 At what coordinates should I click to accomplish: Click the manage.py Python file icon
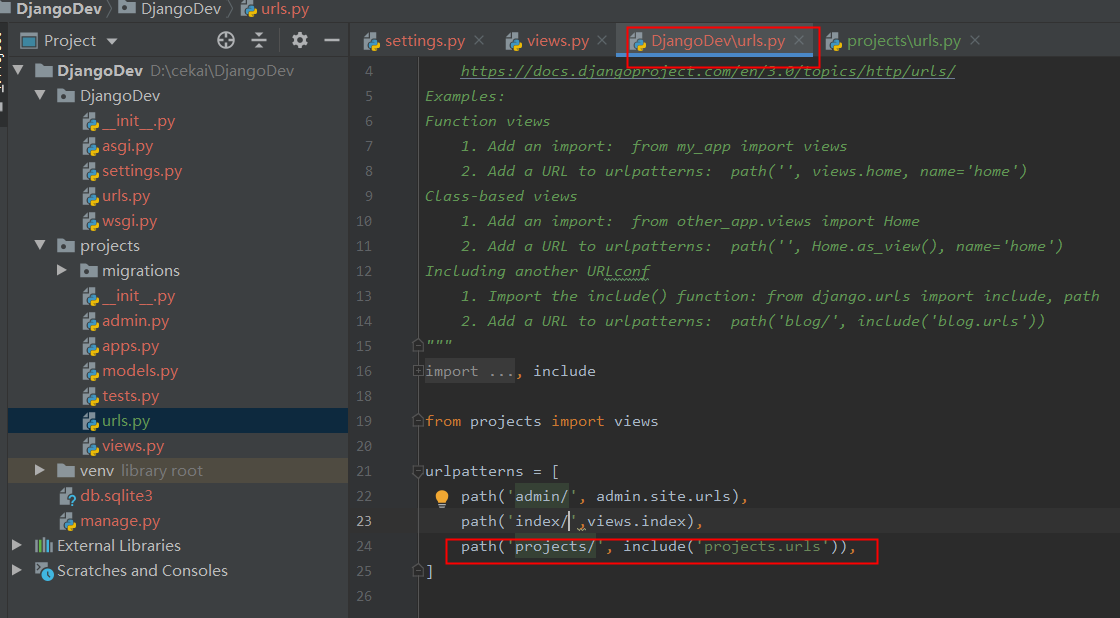click(x=67, y=521)
